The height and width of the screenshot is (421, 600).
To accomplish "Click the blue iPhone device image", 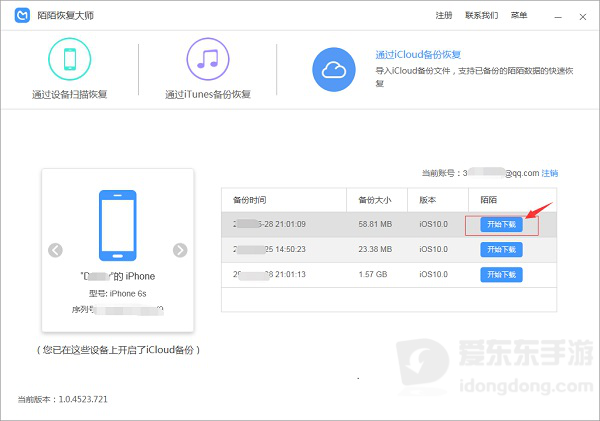I will pyautogui.click(x=117, y=225).
